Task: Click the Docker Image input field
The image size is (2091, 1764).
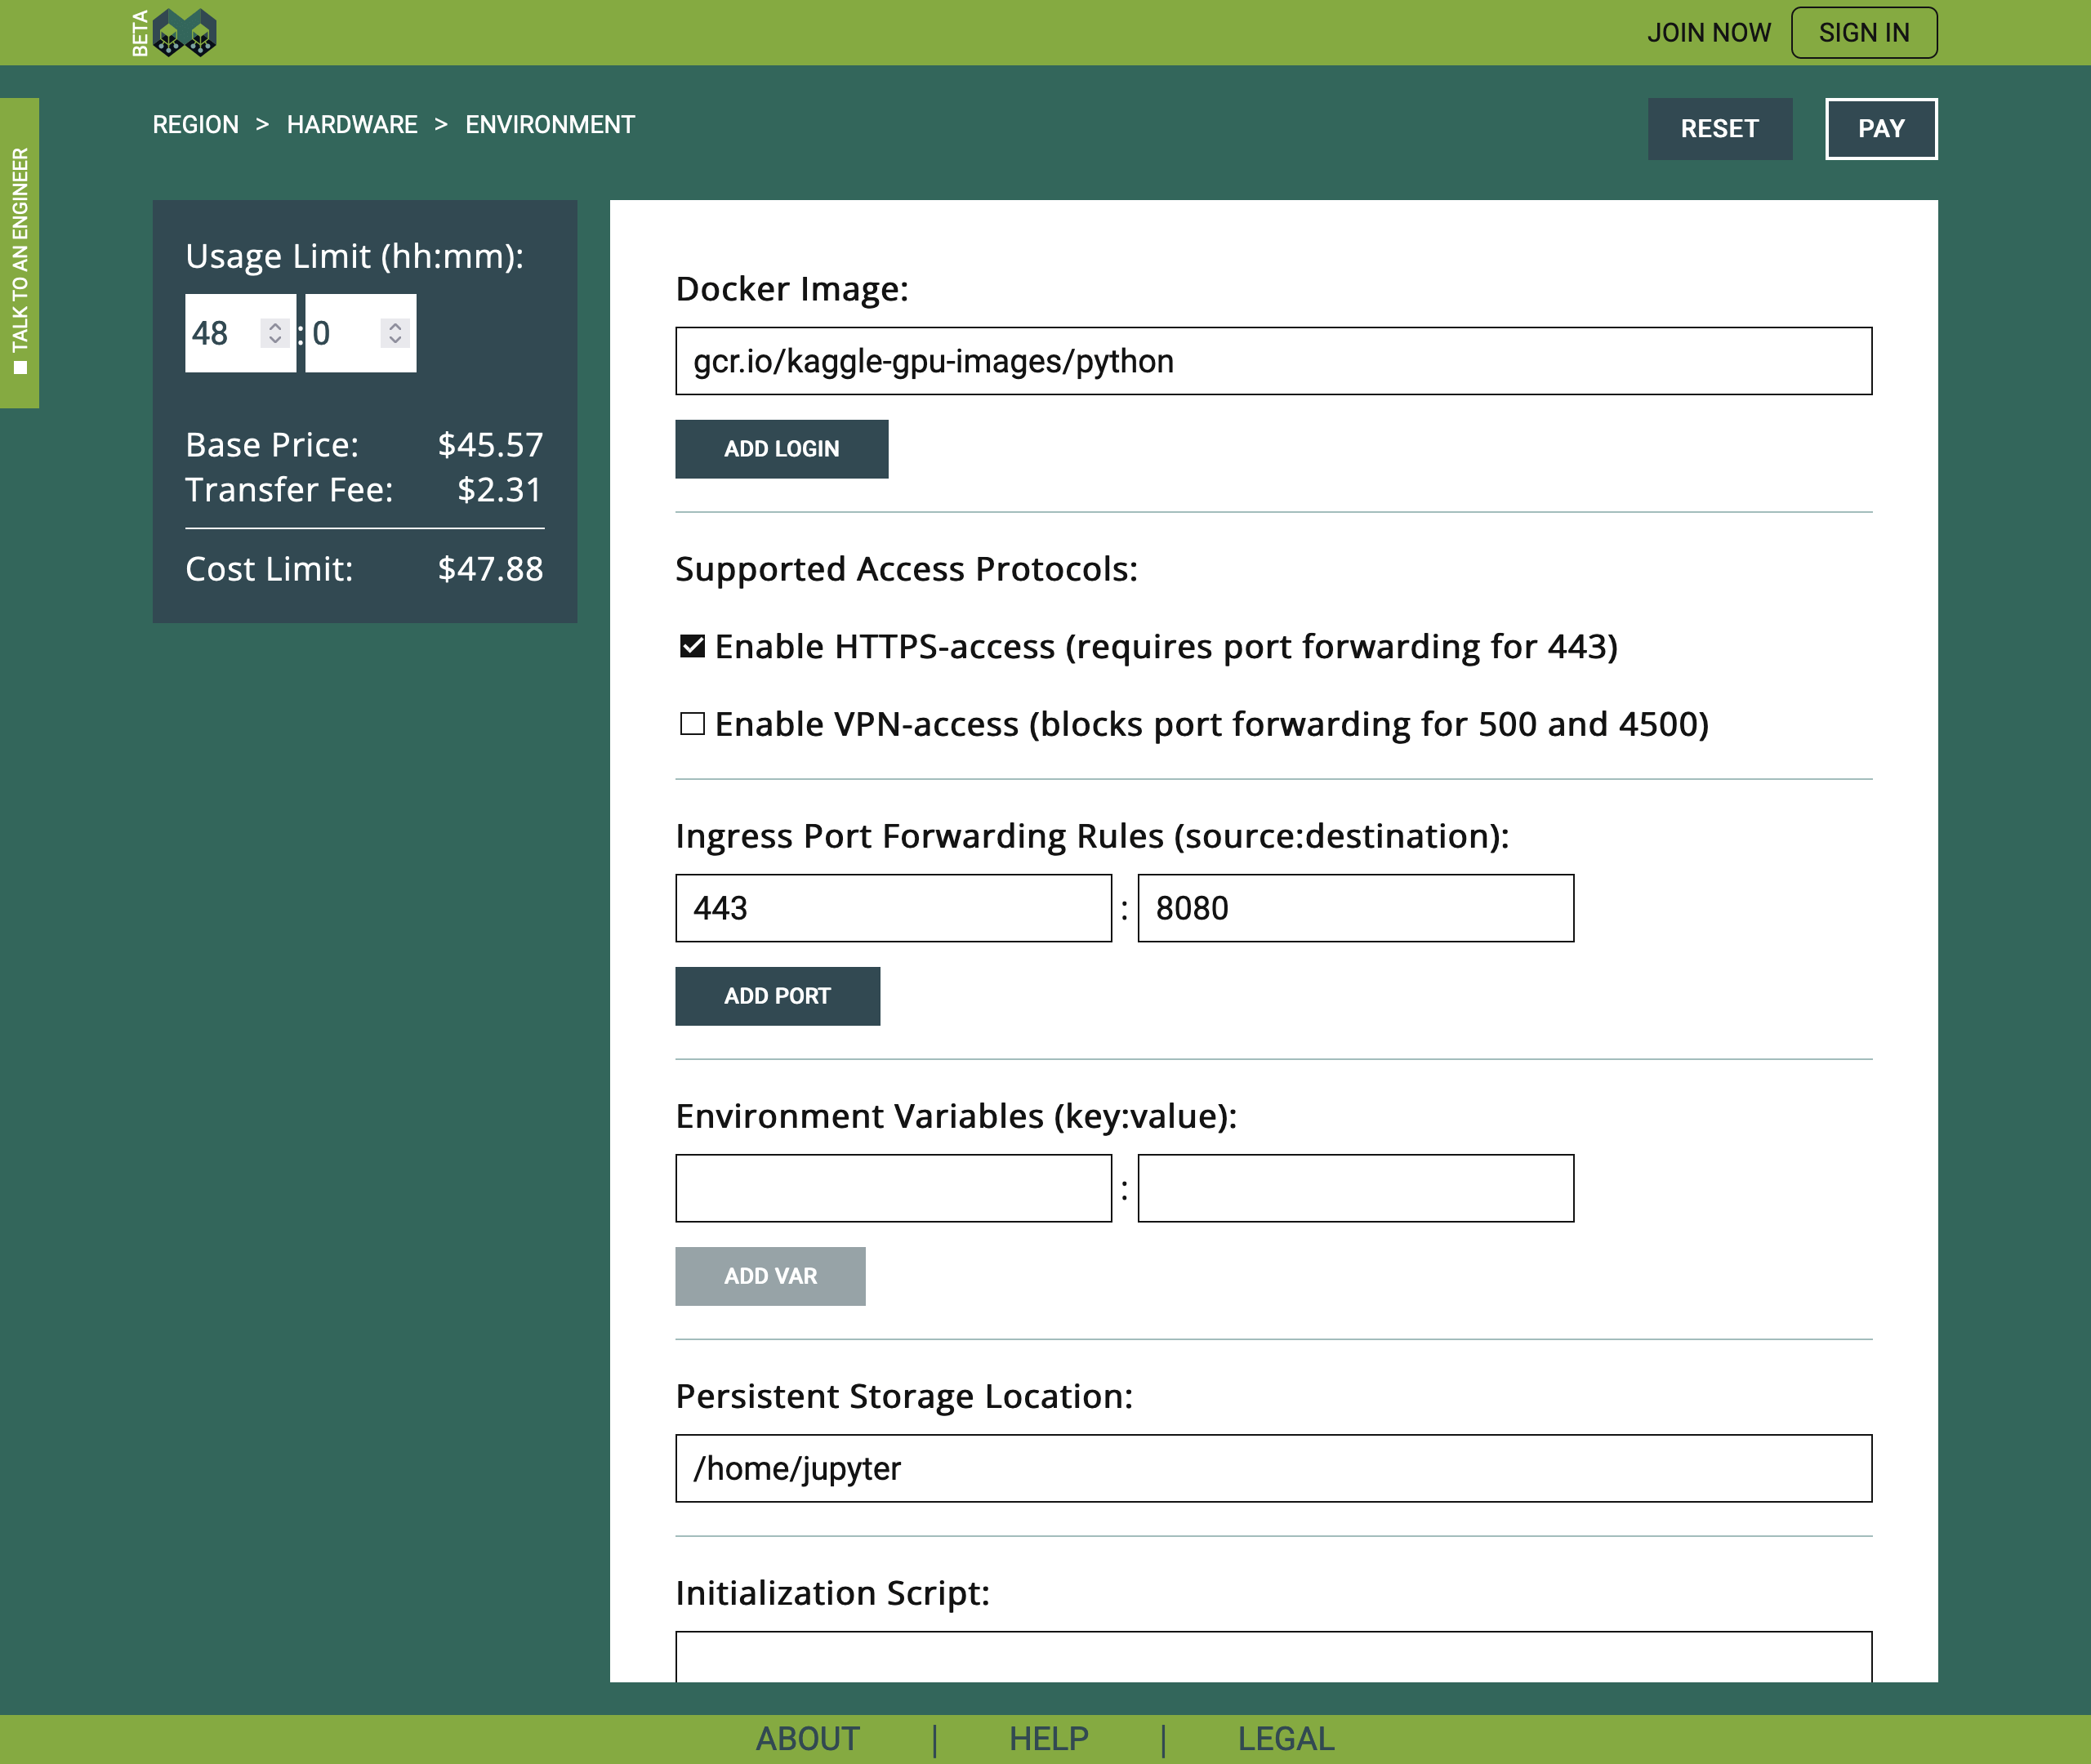Action: pyautogui.click(x=1273, y=361)
